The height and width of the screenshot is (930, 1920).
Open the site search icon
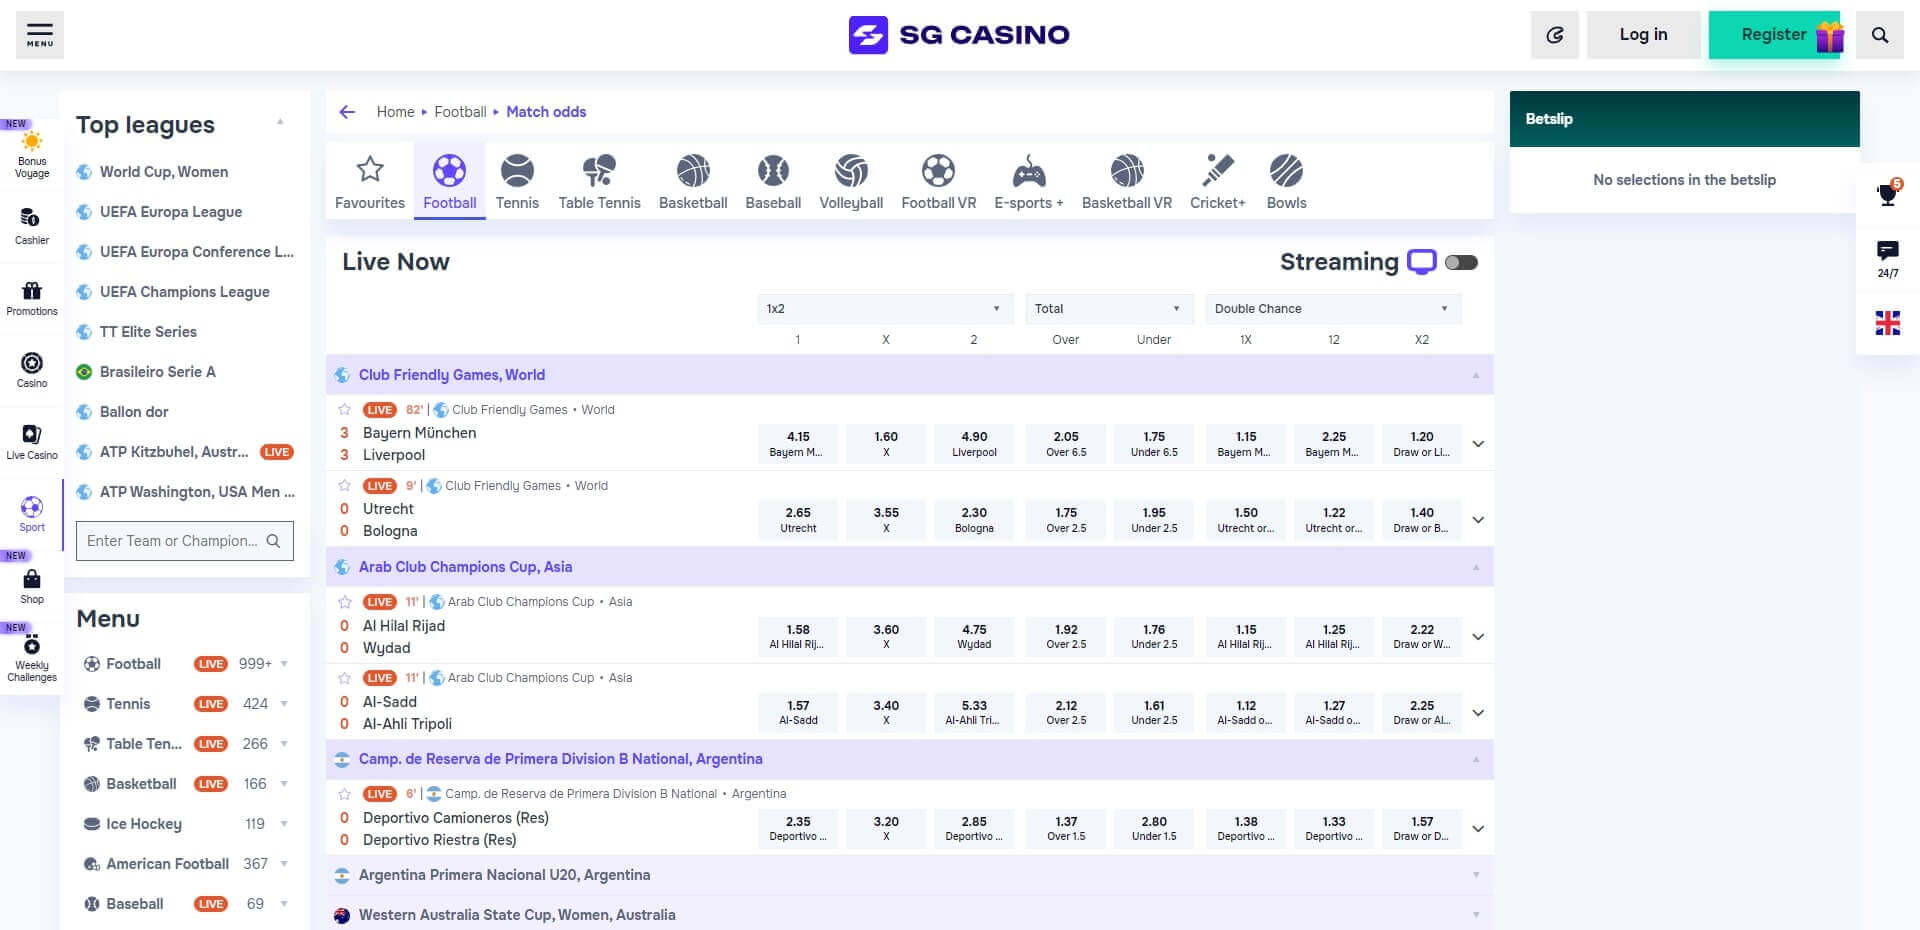click(1880, 34)
